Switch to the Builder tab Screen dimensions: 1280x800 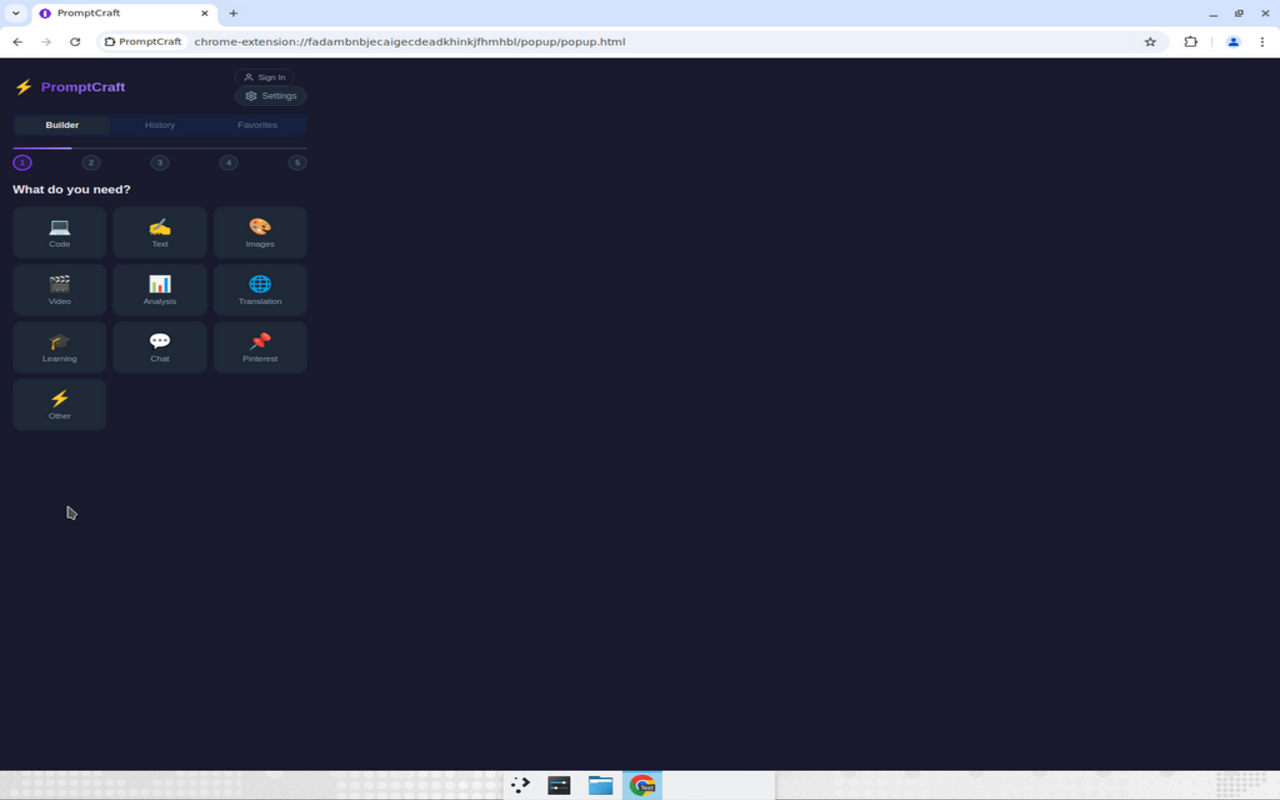point(62,125)
